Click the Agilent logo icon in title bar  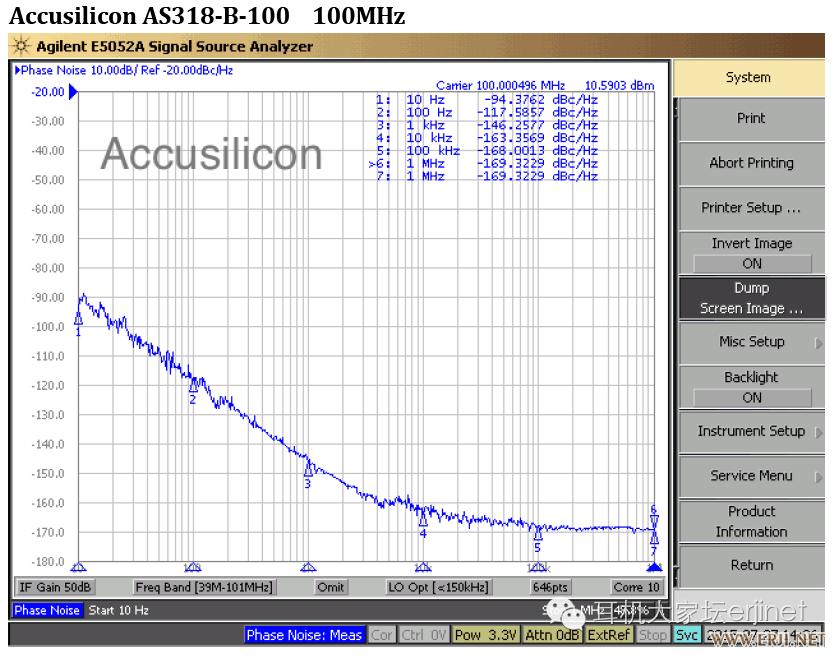click(21, 46)
